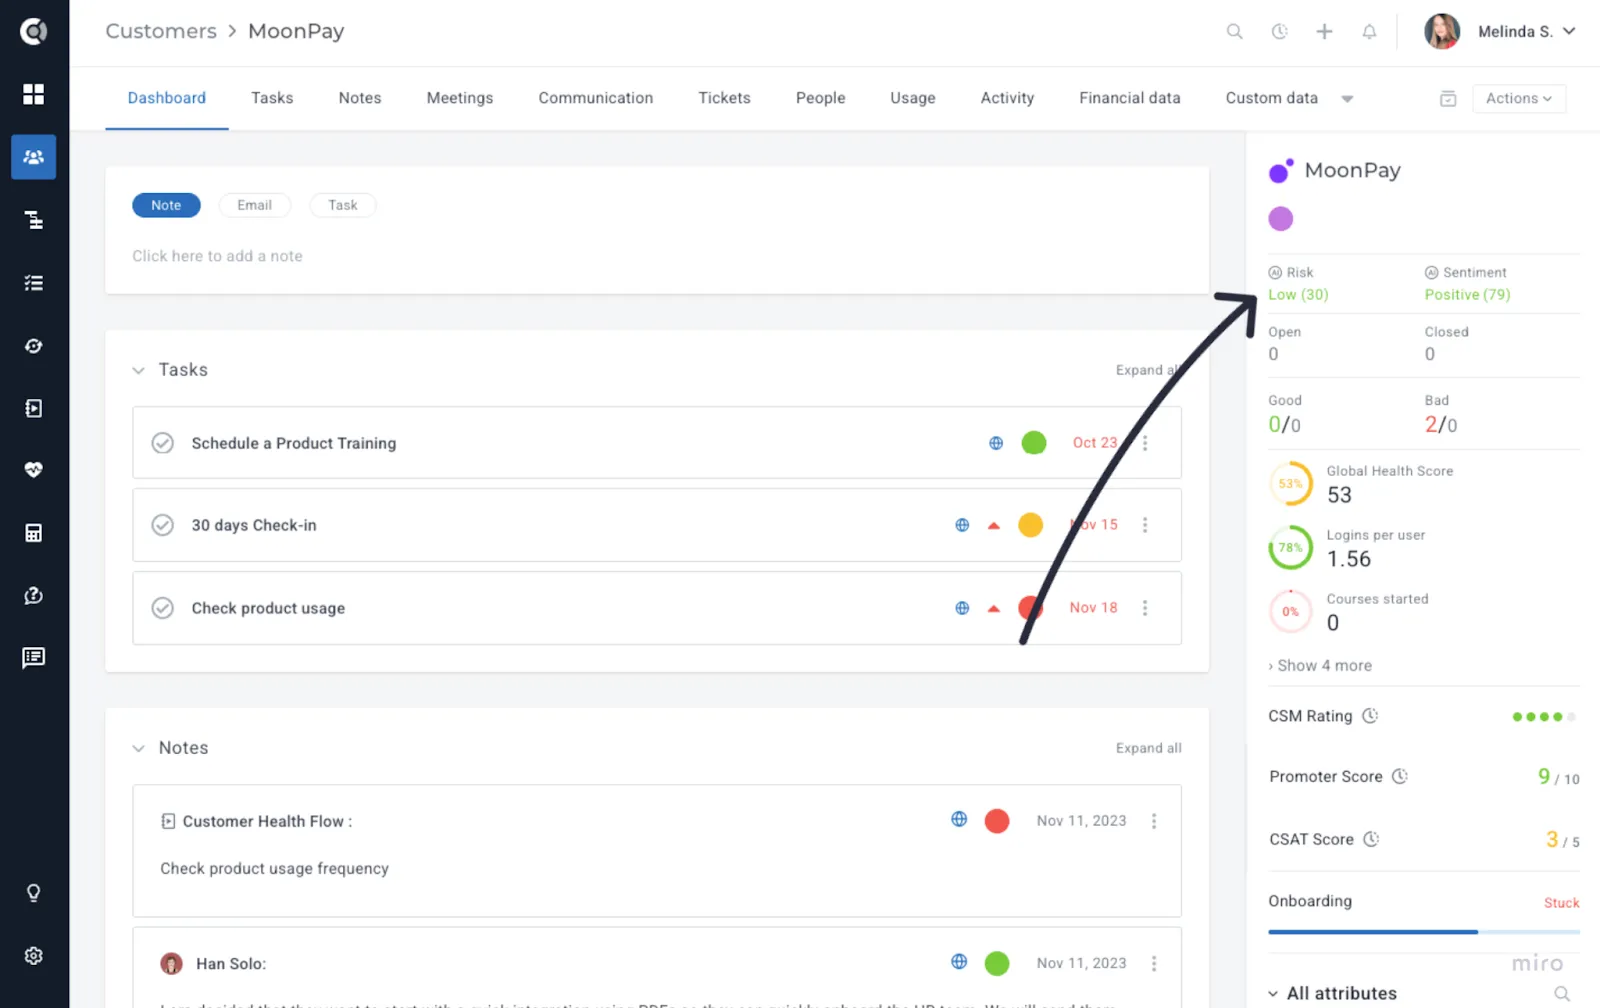
Task: Open the Custom data tab dropdown arrow
Action: 1347,99
